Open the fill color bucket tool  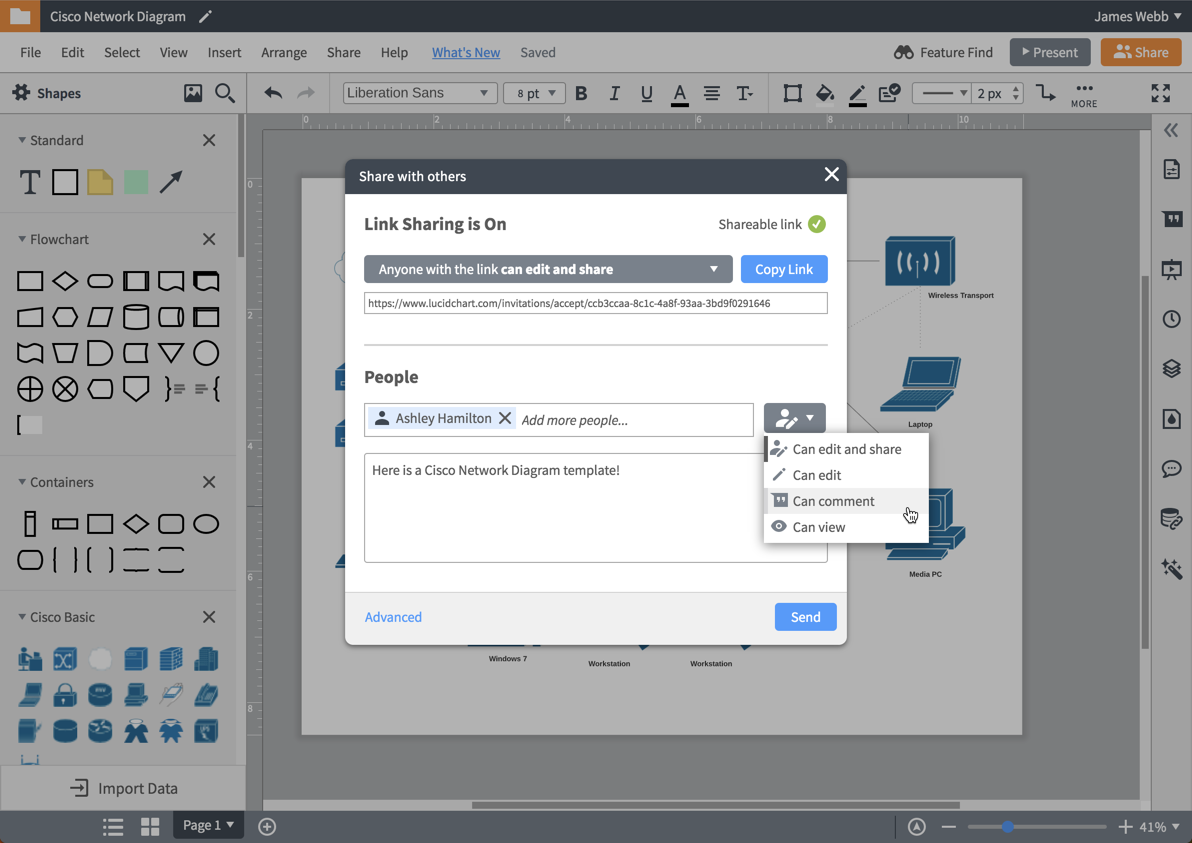coord(824,93)
